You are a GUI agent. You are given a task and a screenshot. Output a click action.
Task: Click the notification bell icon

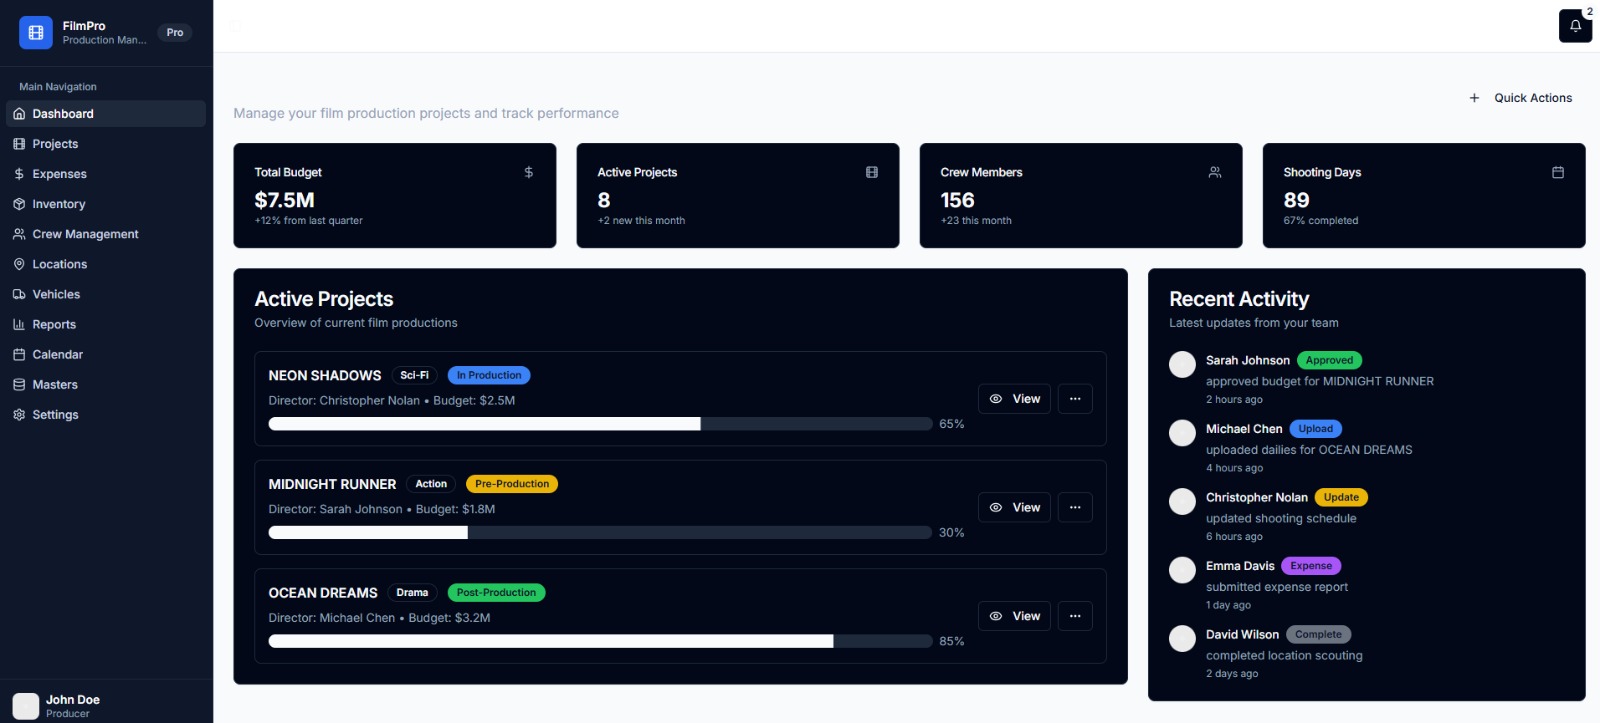point(1575,26)
